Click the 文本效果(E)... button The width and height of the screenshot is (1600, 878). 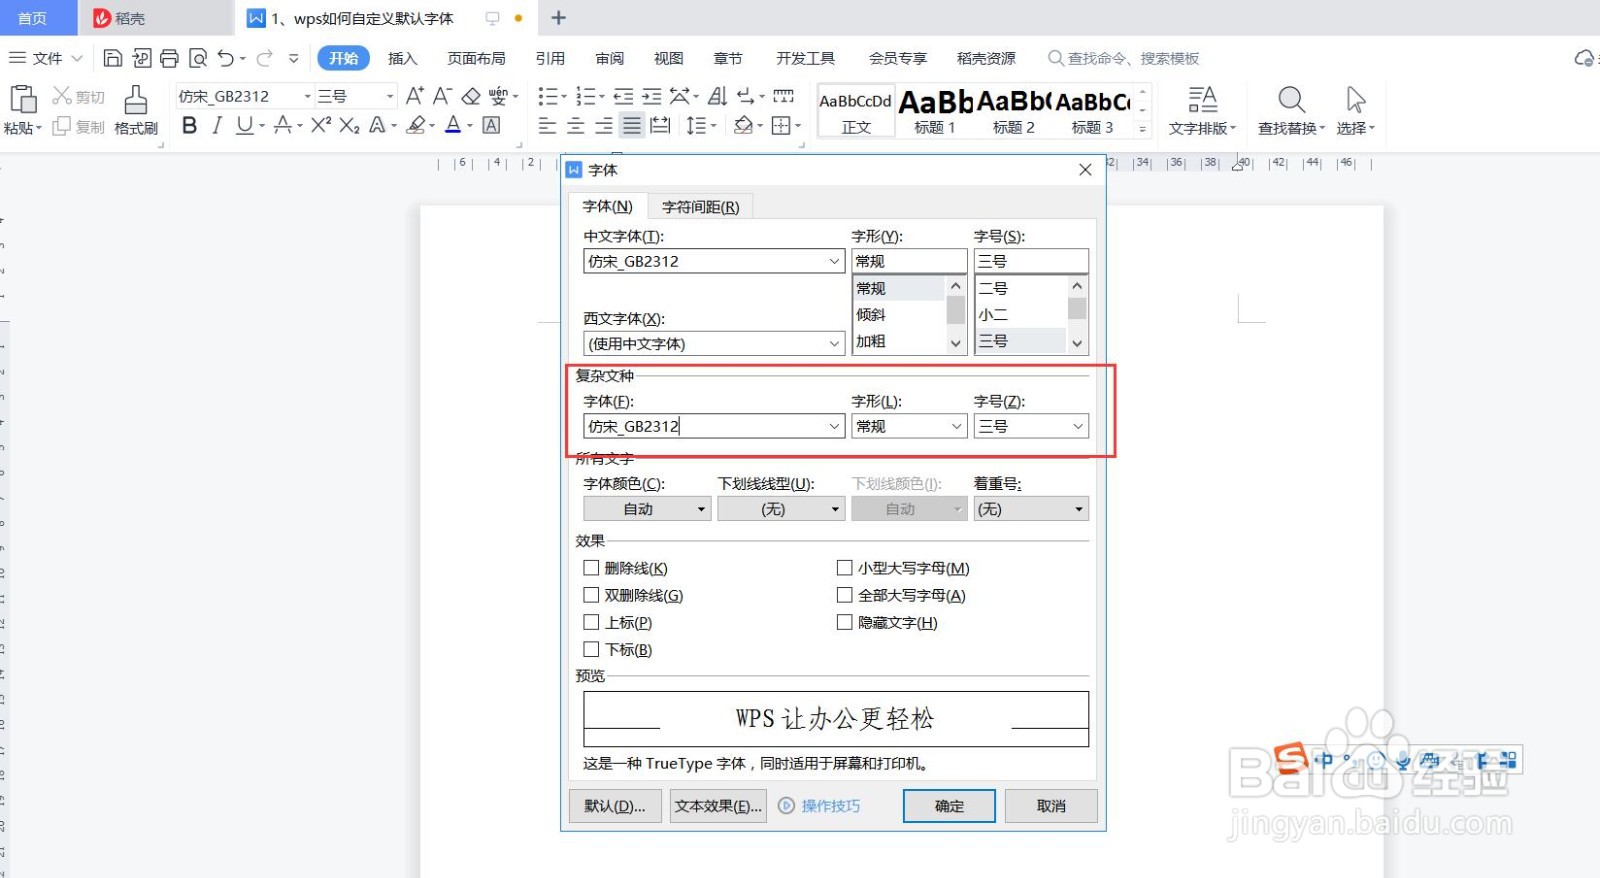point(718,806)
